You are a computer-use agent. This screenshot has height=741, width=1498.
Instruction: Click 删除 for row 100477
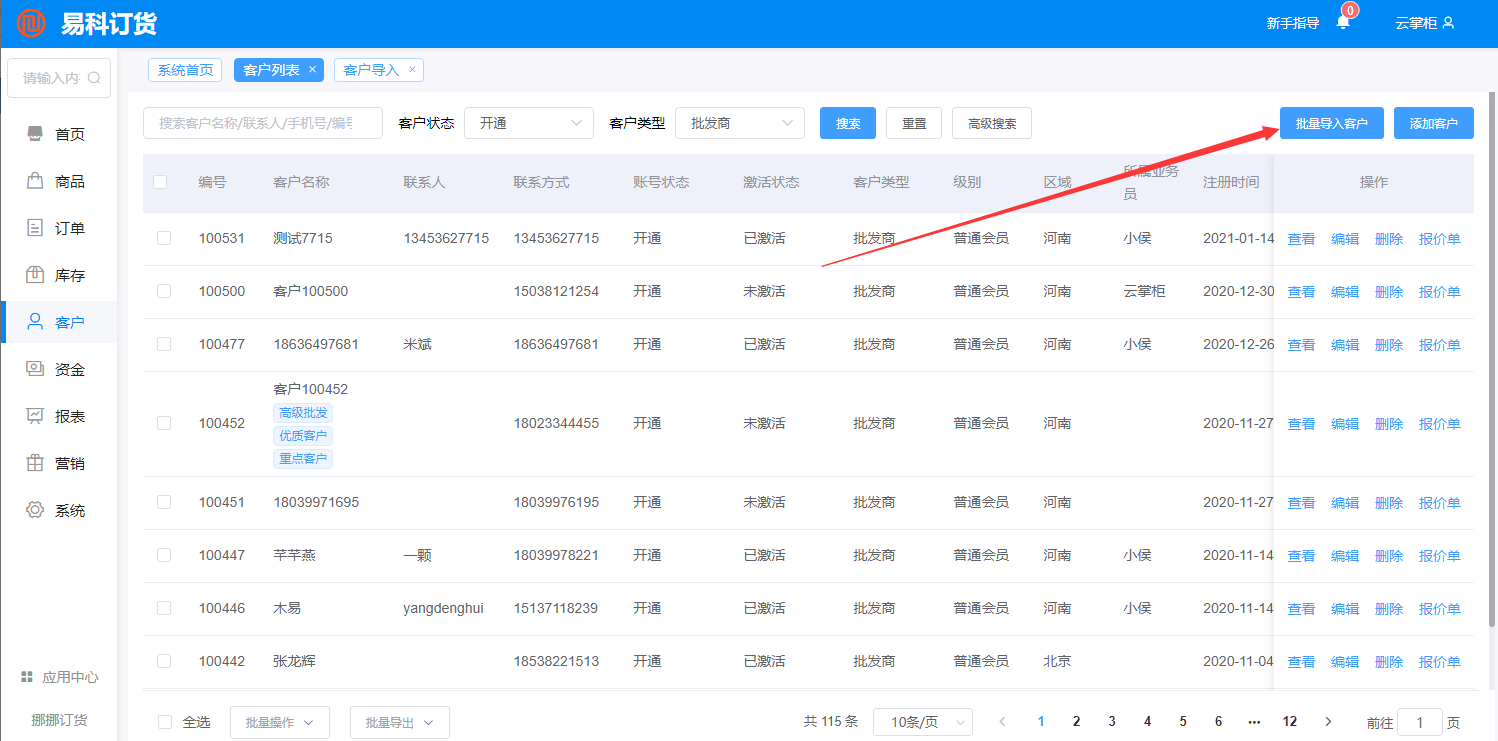[1389, 345]
